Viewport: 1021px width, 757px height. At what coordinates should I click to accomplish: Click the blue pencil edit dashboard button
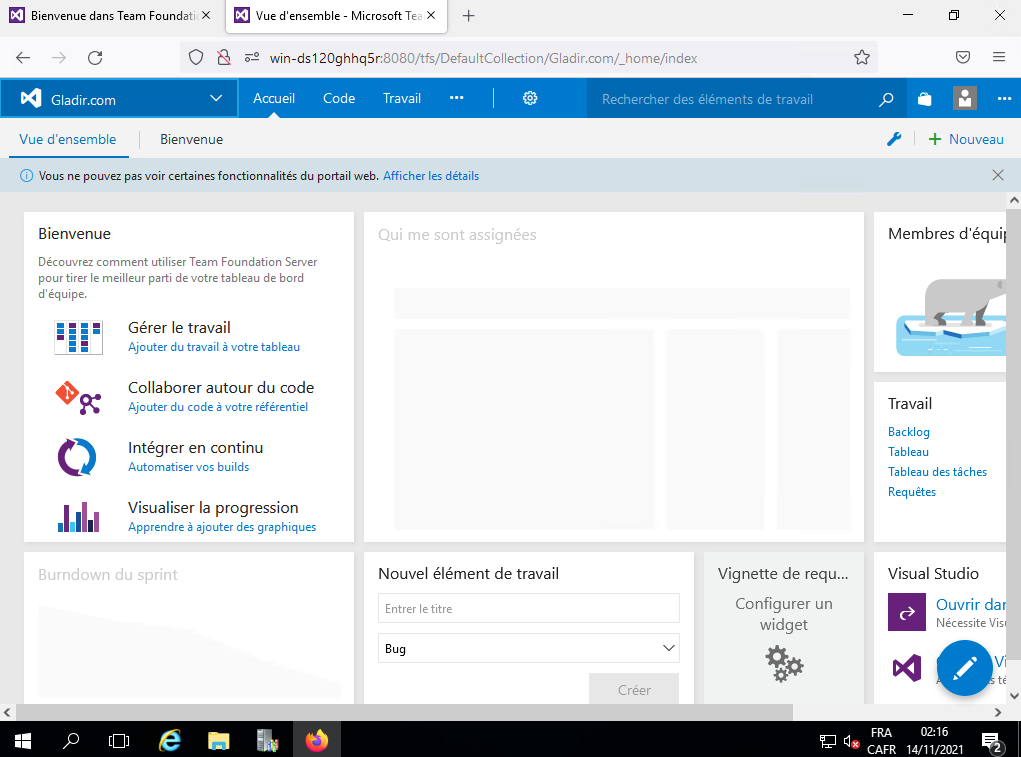964,667
